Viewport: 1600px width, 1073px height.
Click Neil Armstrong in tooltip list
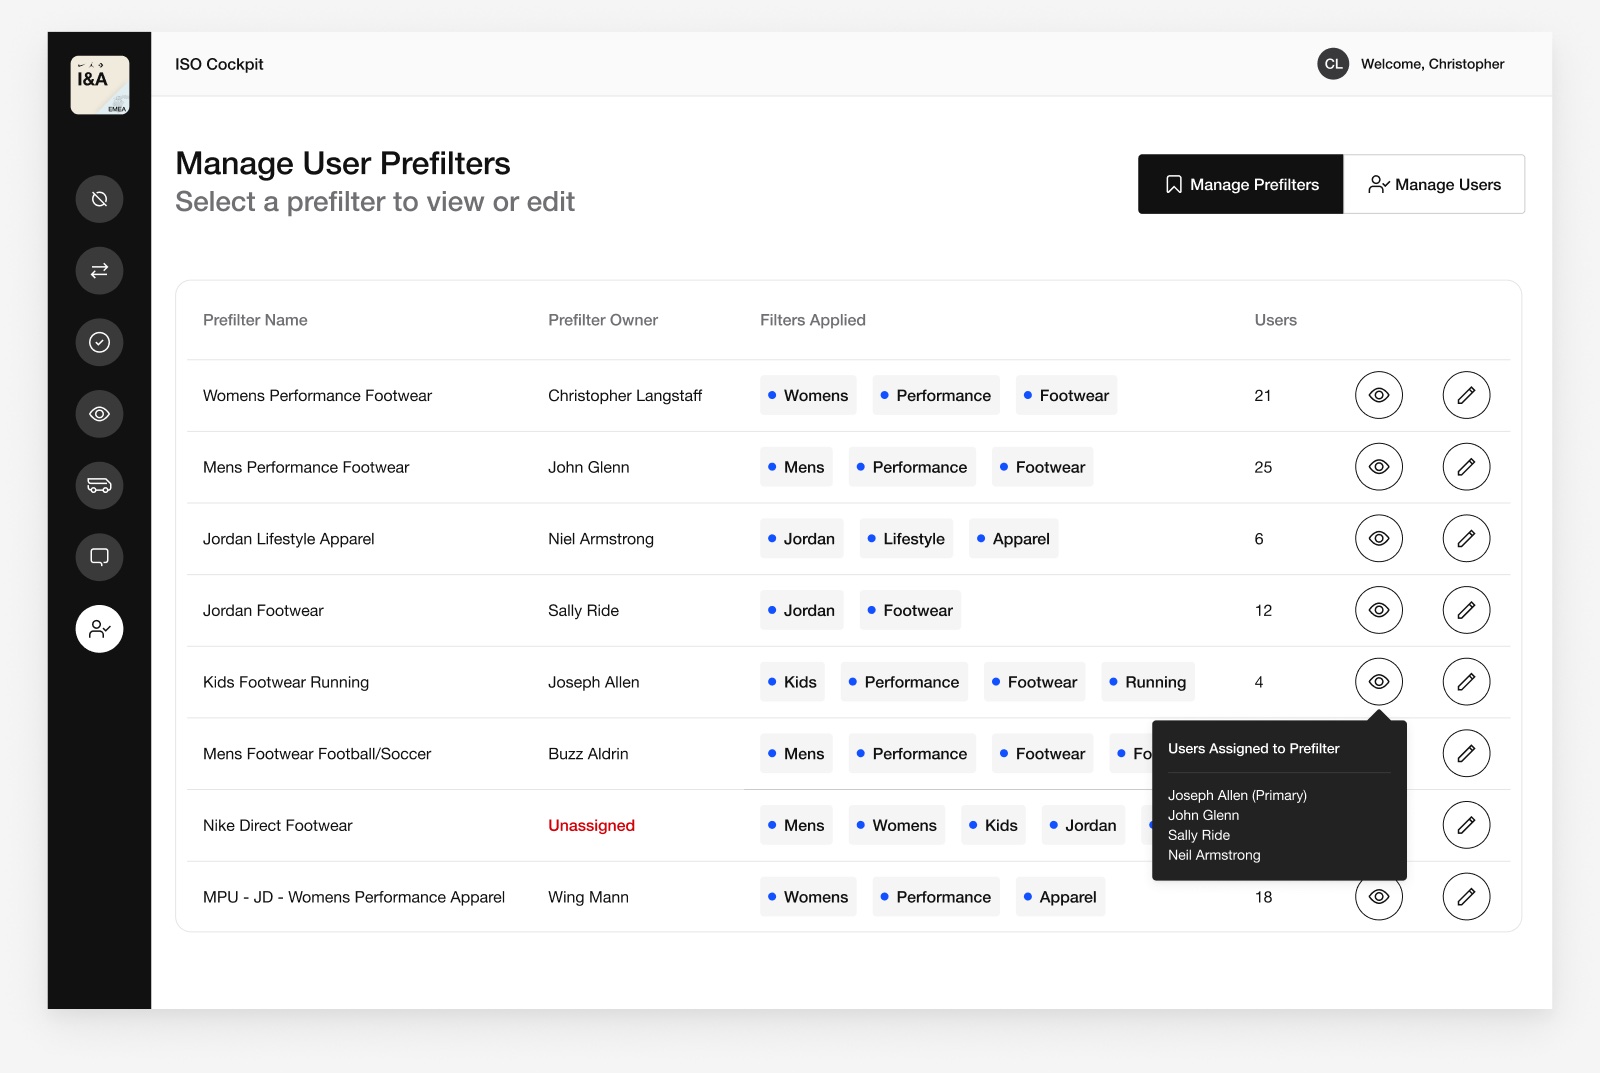tap(1214, 855)
